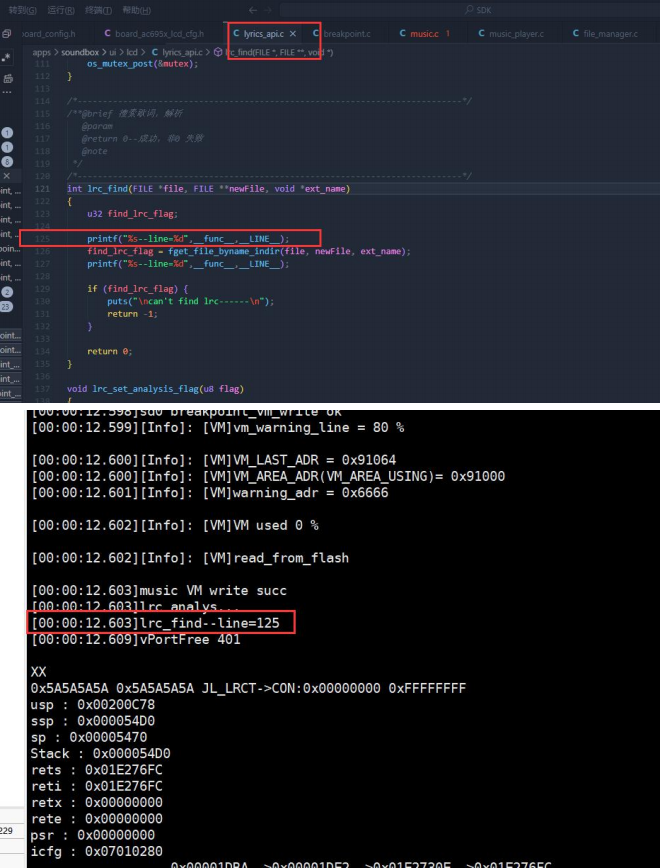
Task: Select 'ui' in the breadcrumb path
Action: 112,52
